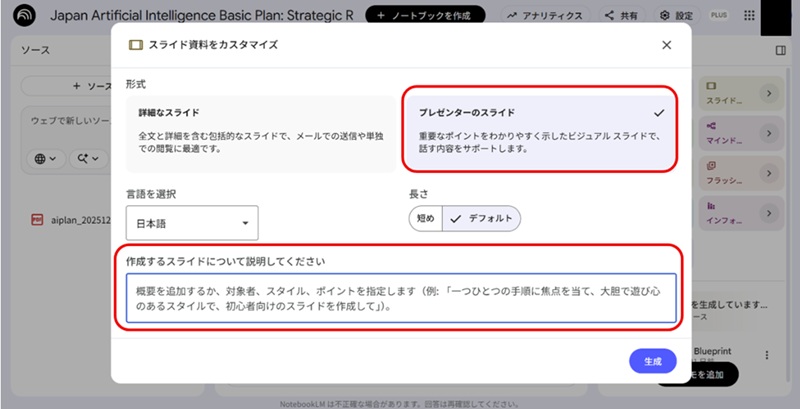The width and height of the screenshot is (800, 409).
Task: Click the ソース panel heading
Action: pyautogui.click(x=36, y=50)
